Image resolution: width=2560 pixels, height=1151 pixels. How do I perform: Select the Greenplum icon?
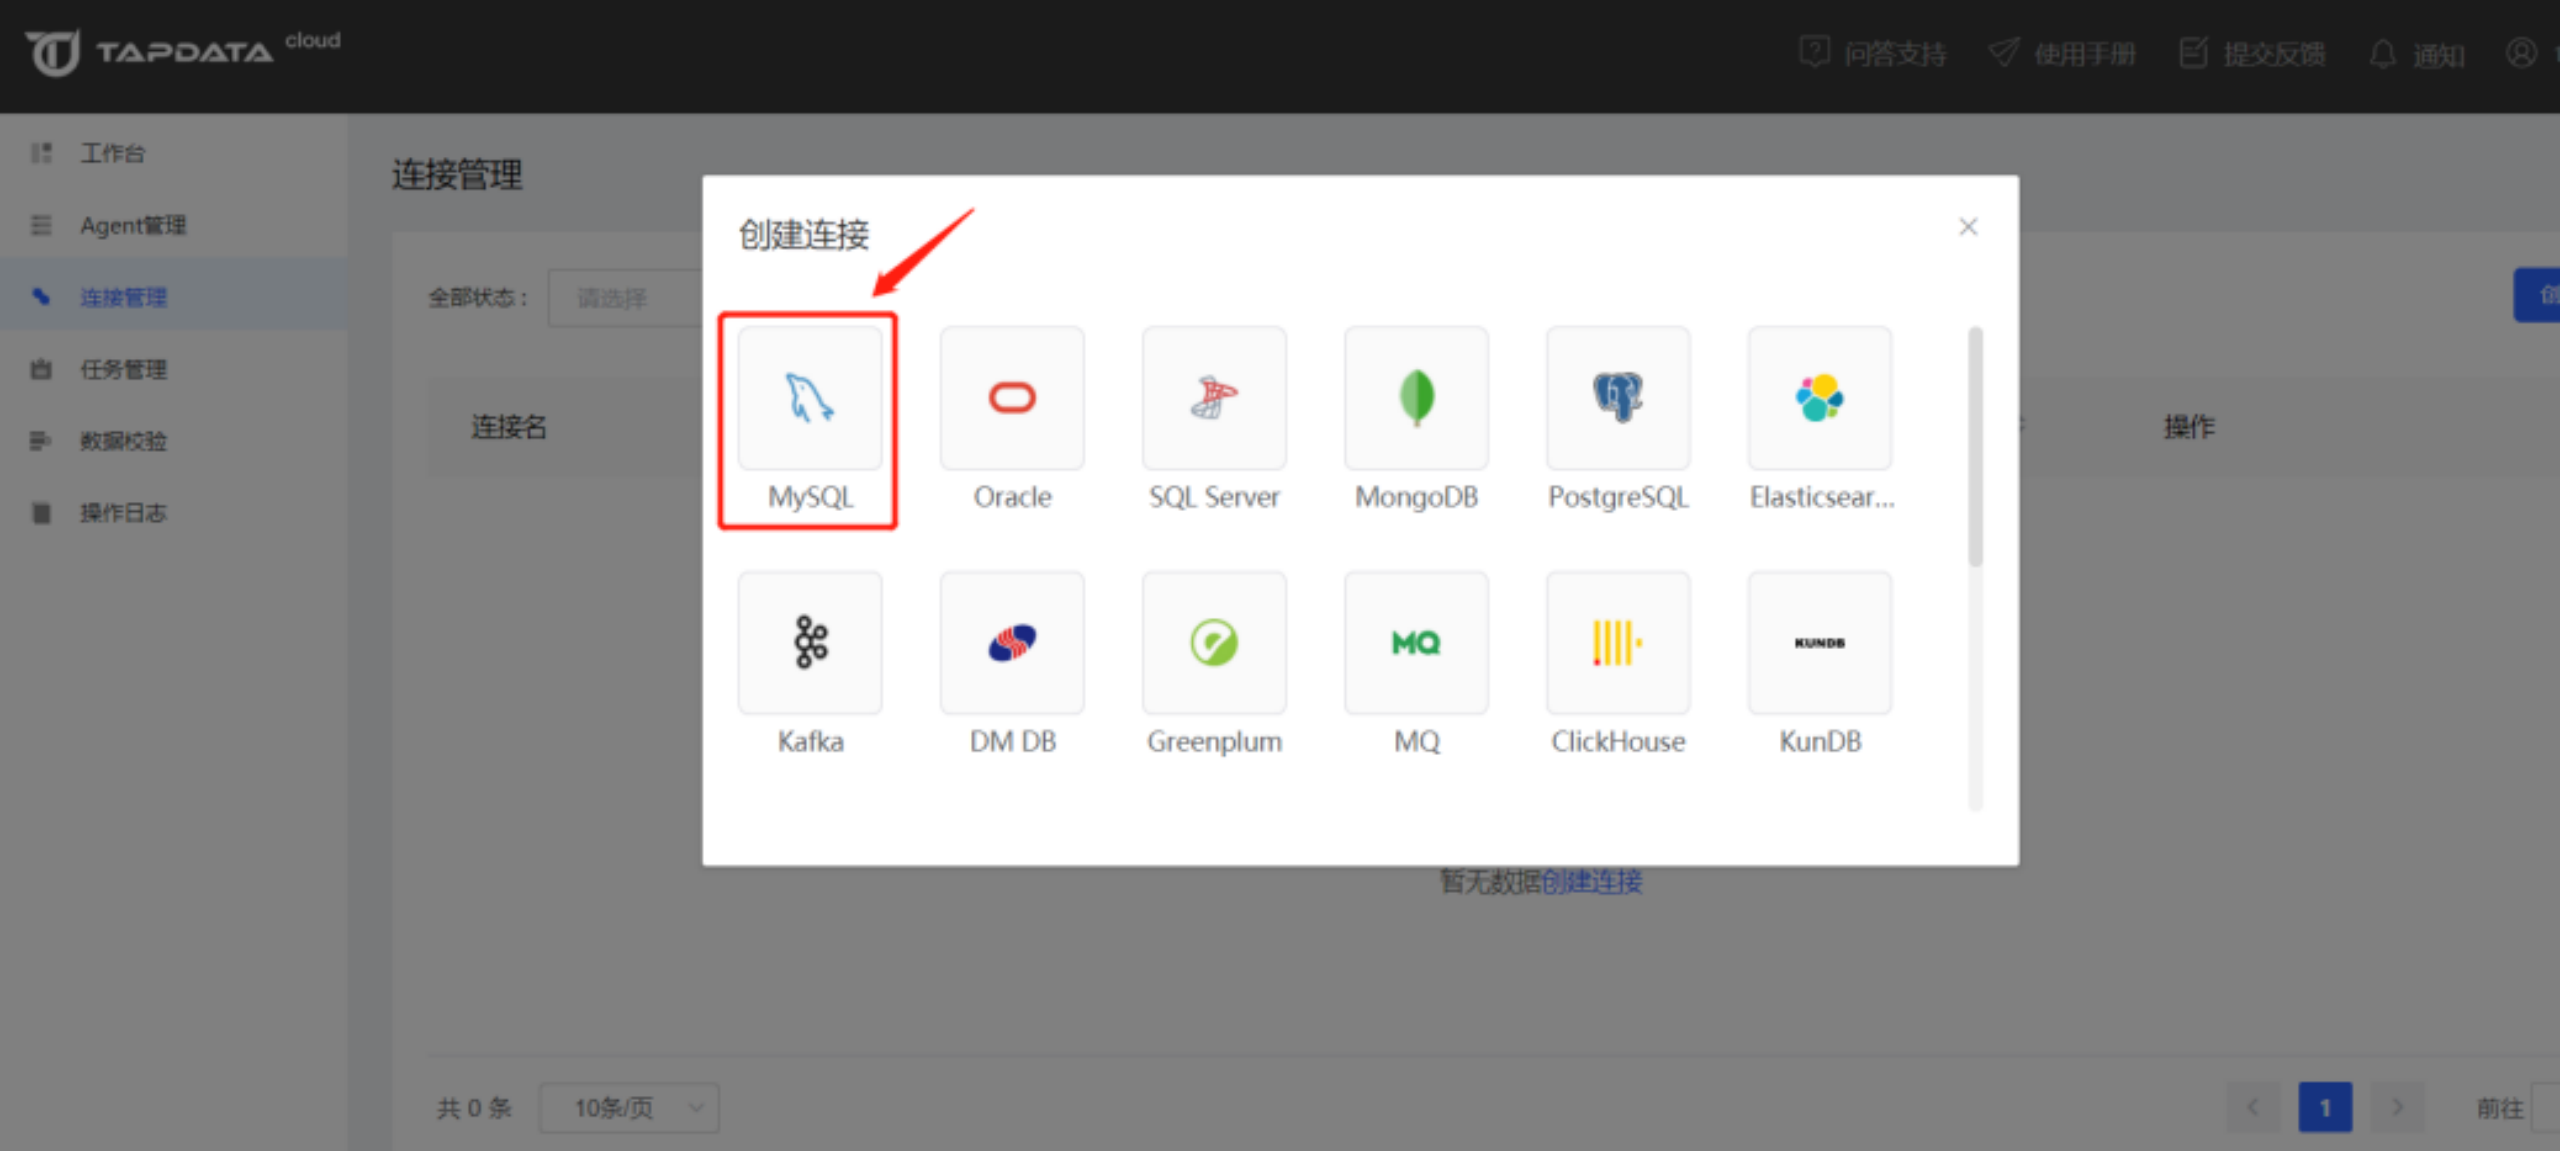click(x=1214, y=643)
